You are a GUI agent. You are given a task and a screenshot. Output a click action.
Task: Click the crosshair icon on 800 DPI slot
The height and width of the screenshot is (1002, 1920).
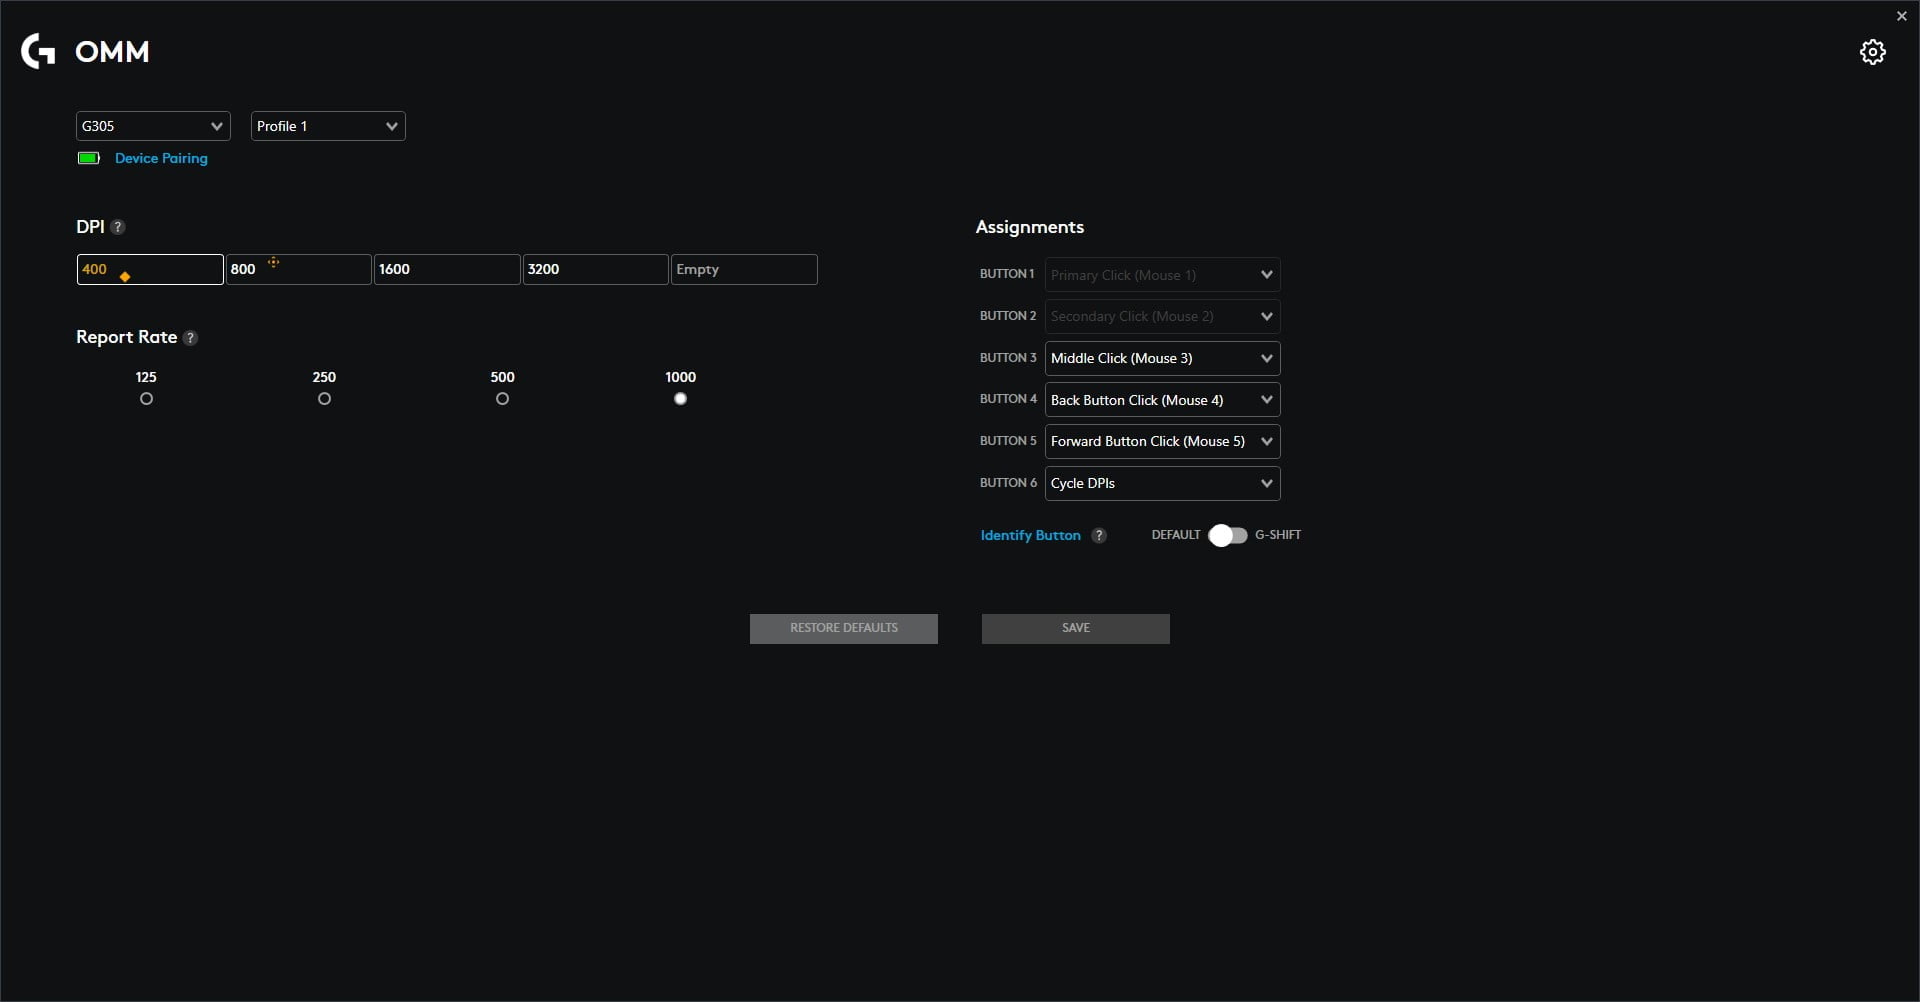(x=275, y=262)
